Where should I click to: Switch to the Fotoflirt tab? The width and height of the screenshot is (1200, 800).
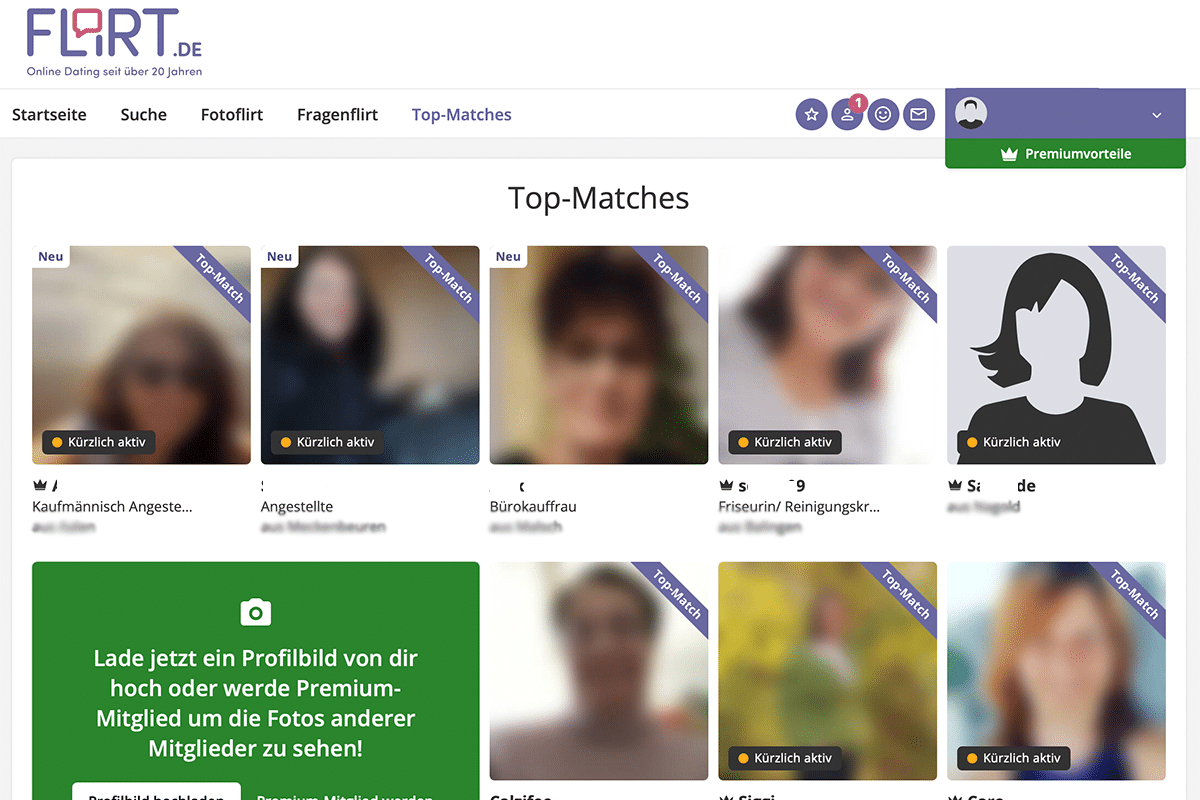[232, 115]
